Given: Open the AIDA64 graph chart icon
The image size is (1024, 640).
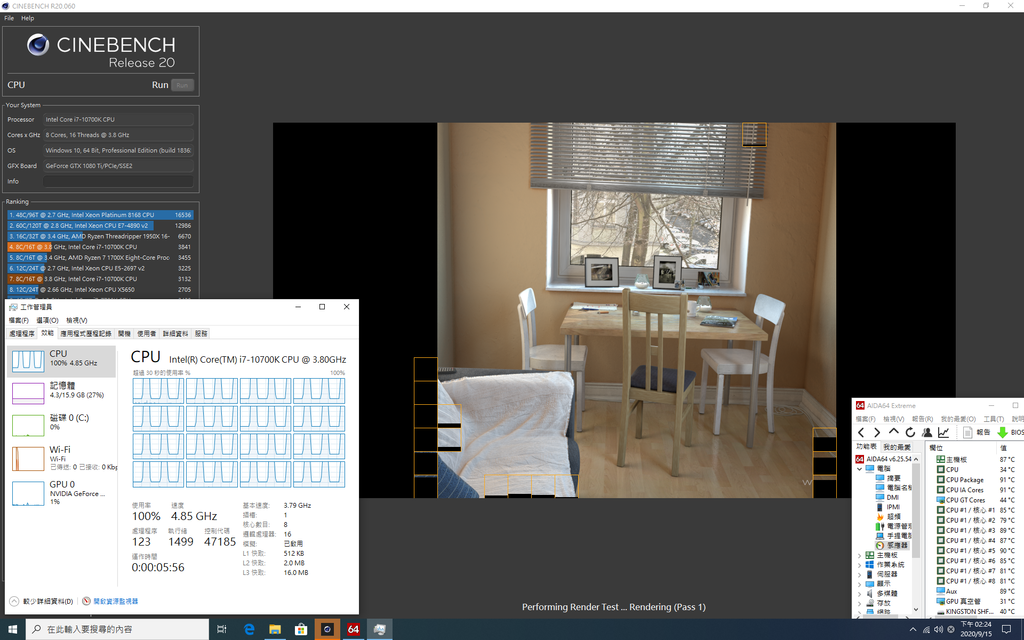Looking at the screenshot, I should (944, 432).
